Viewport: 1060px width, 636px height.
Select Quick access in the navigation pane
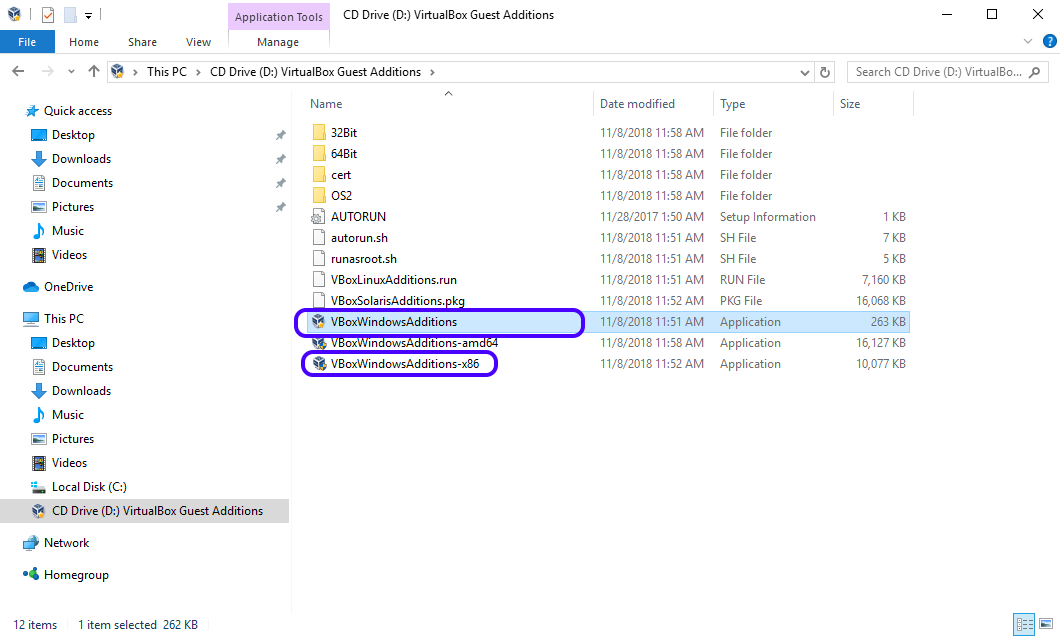coord(78,111)
